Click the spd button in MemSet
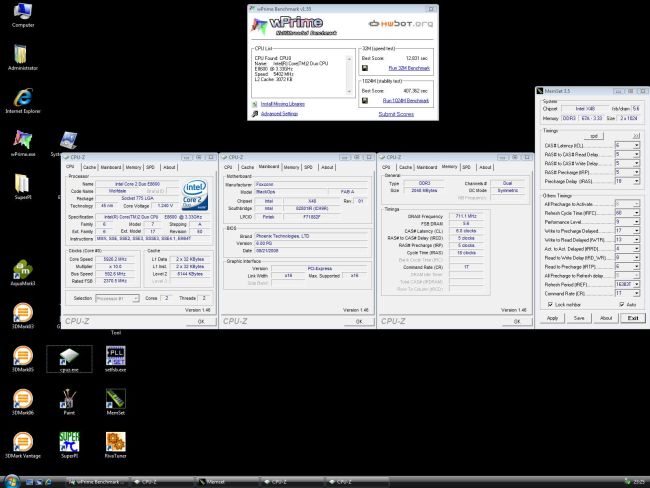This screenshot has height=488, width=650. click(594, 136)
